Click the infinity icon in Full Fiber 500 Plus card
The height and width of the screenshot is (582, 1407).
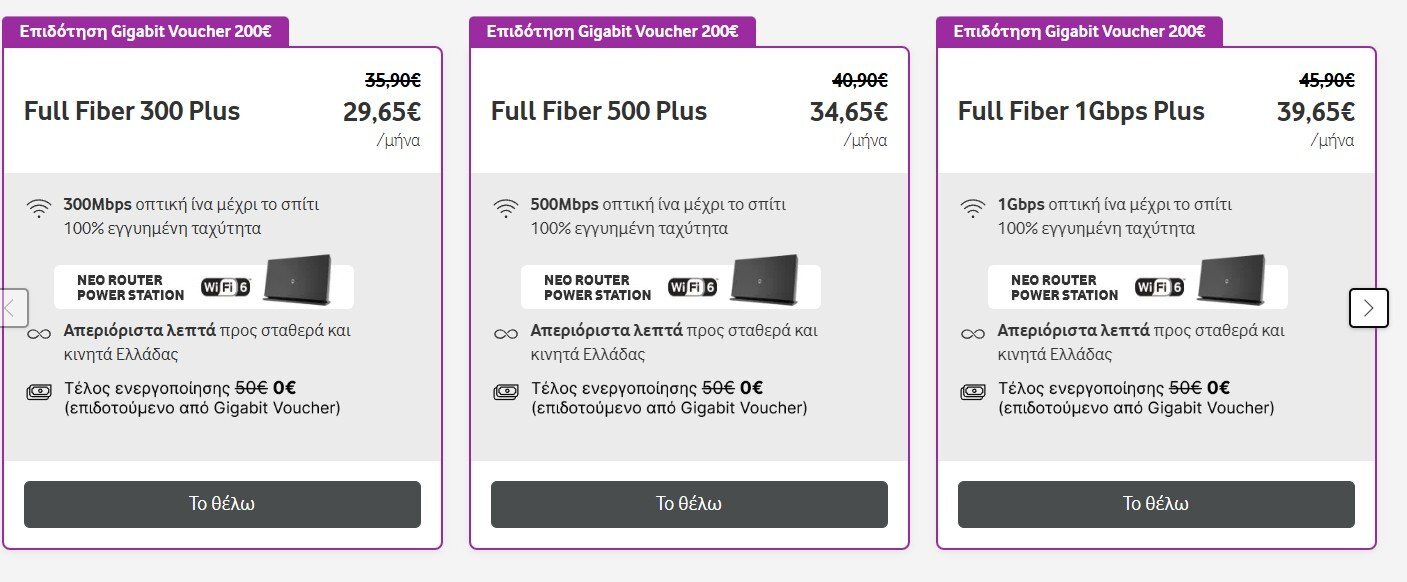click(x=506, y=333)
